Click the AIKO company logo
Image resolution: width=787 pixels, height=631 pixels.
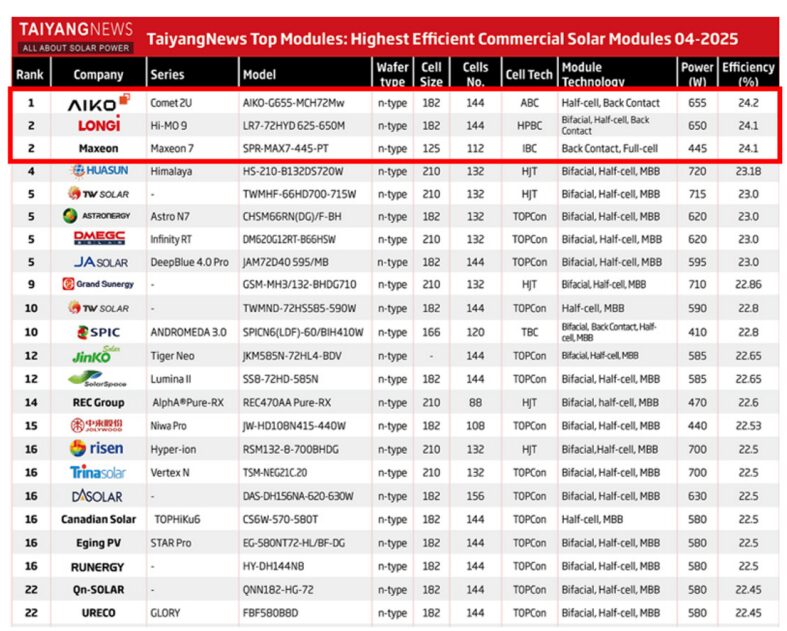[98, 102]
